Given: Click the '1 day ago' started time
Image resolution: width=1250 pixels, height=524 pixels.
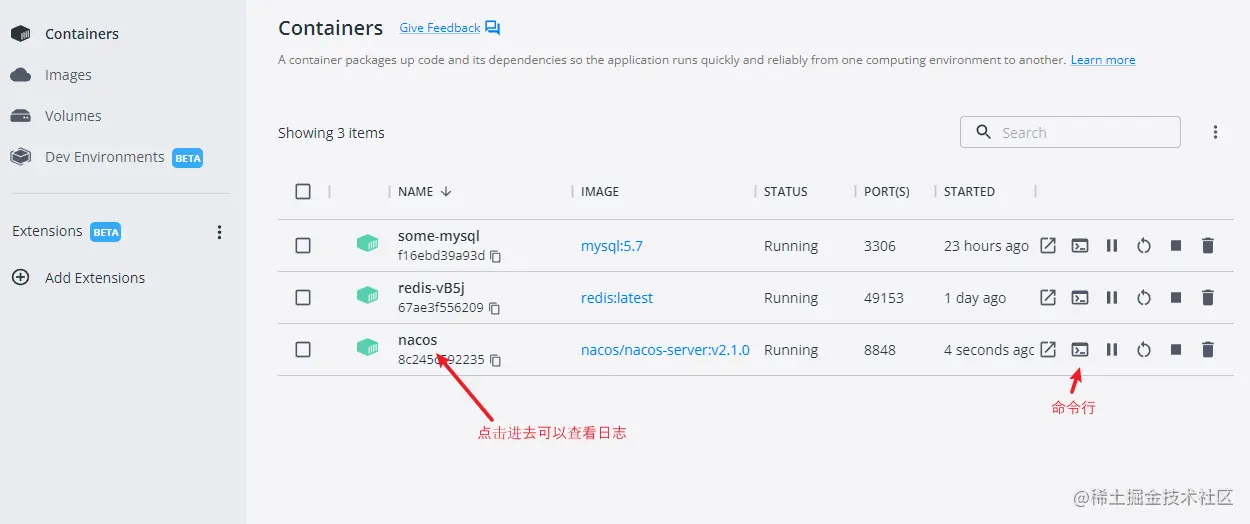Looking at the screenshot, I should [x=975, y=298].
